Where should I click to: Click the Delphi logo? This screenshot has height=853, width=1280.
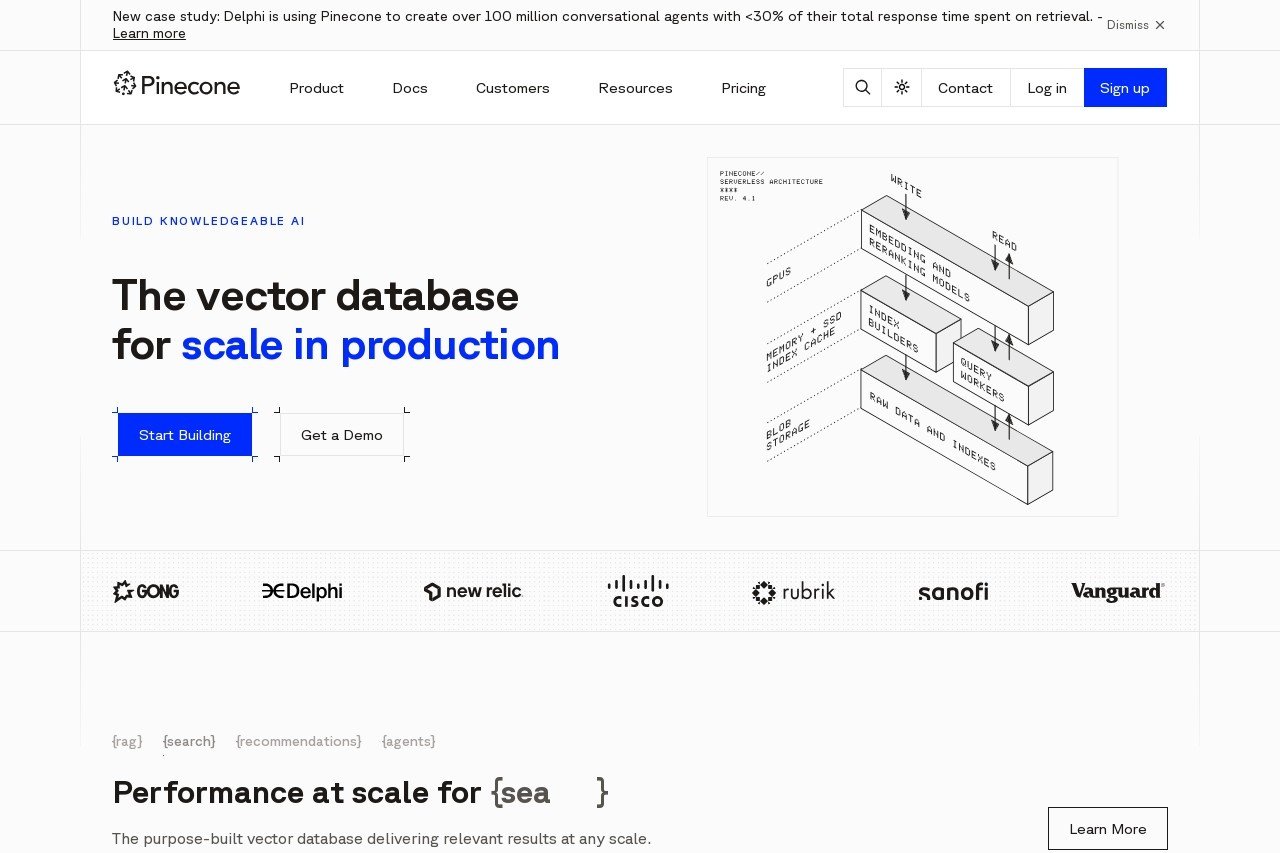[x=302, y=591]
